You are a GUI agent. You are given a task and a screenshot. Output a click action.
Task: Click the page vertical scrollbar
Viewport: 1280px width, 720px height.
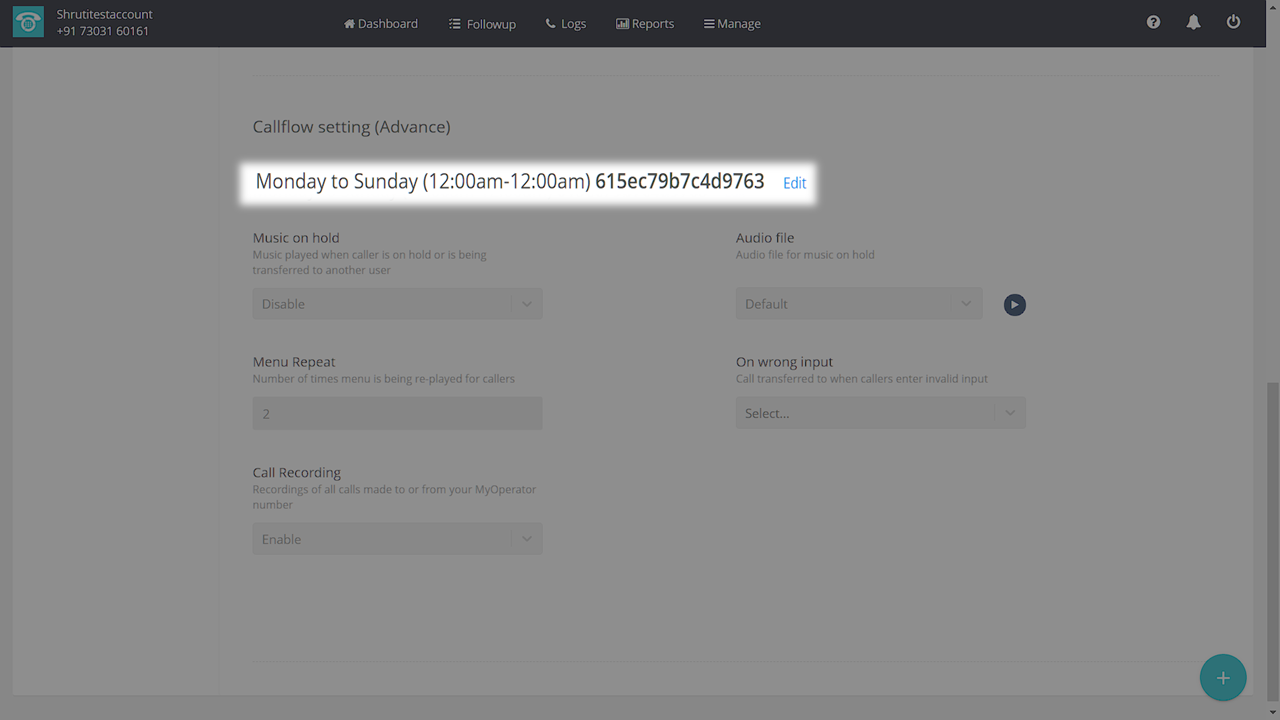coord(1272,540)
